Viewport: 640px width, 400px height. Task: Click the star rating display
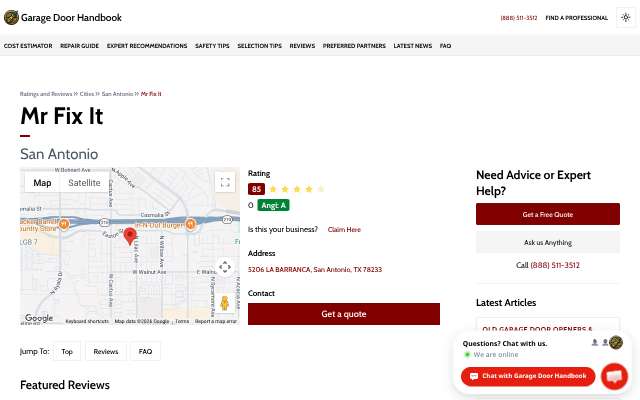(297, 189)
